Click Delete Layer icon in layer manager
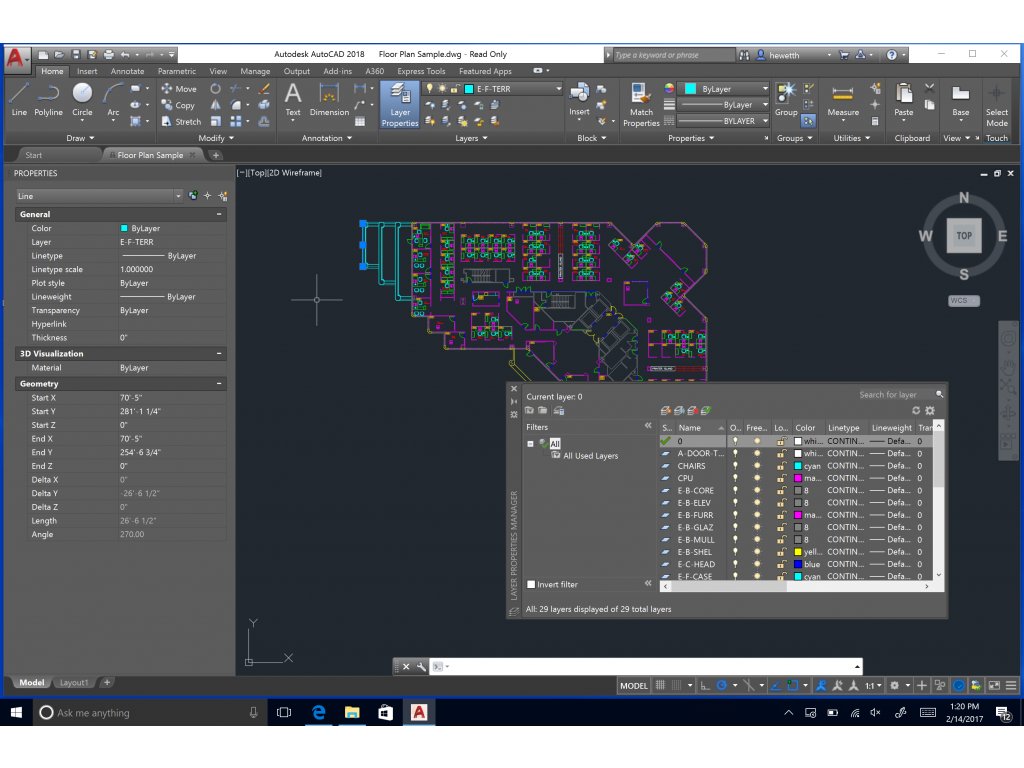1024x768 pixels. coord(692,411)
